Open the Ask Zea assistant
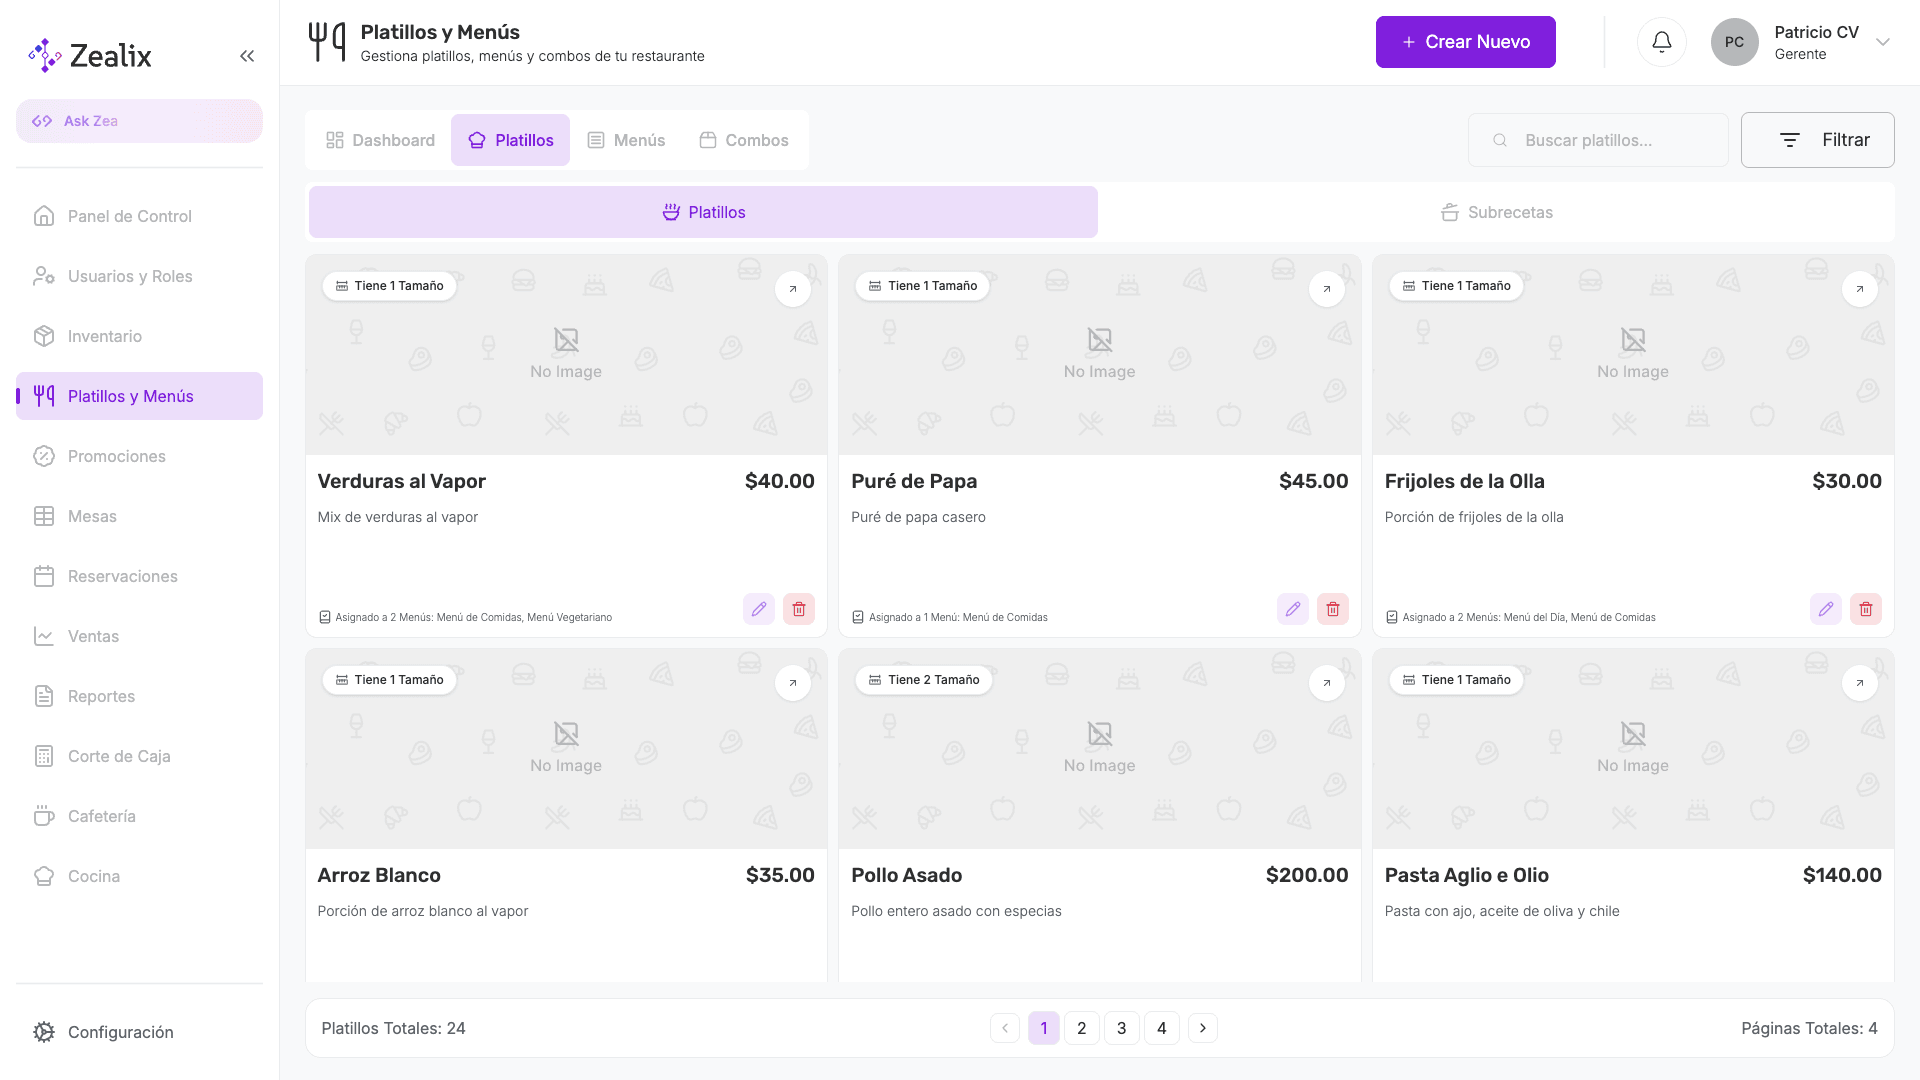The width and height of the screenshot is (1920, 1080). (139, 121)
